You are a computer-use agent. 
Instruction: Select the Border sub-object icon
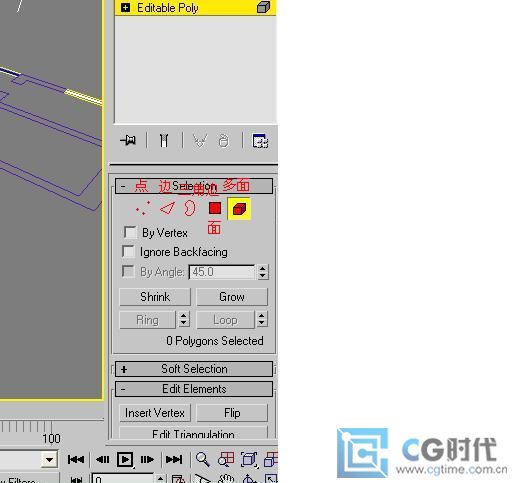coord(190,208)
